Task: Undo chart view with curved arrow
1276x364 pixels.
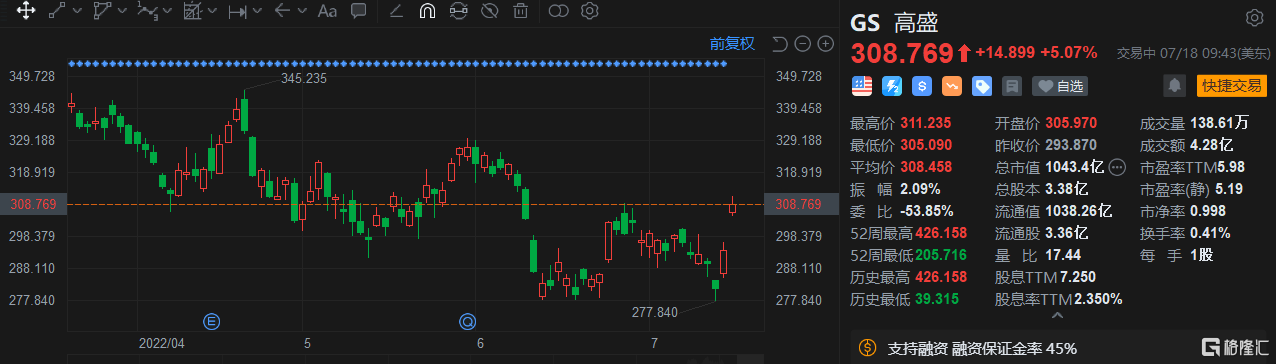Action: (781, 43)
